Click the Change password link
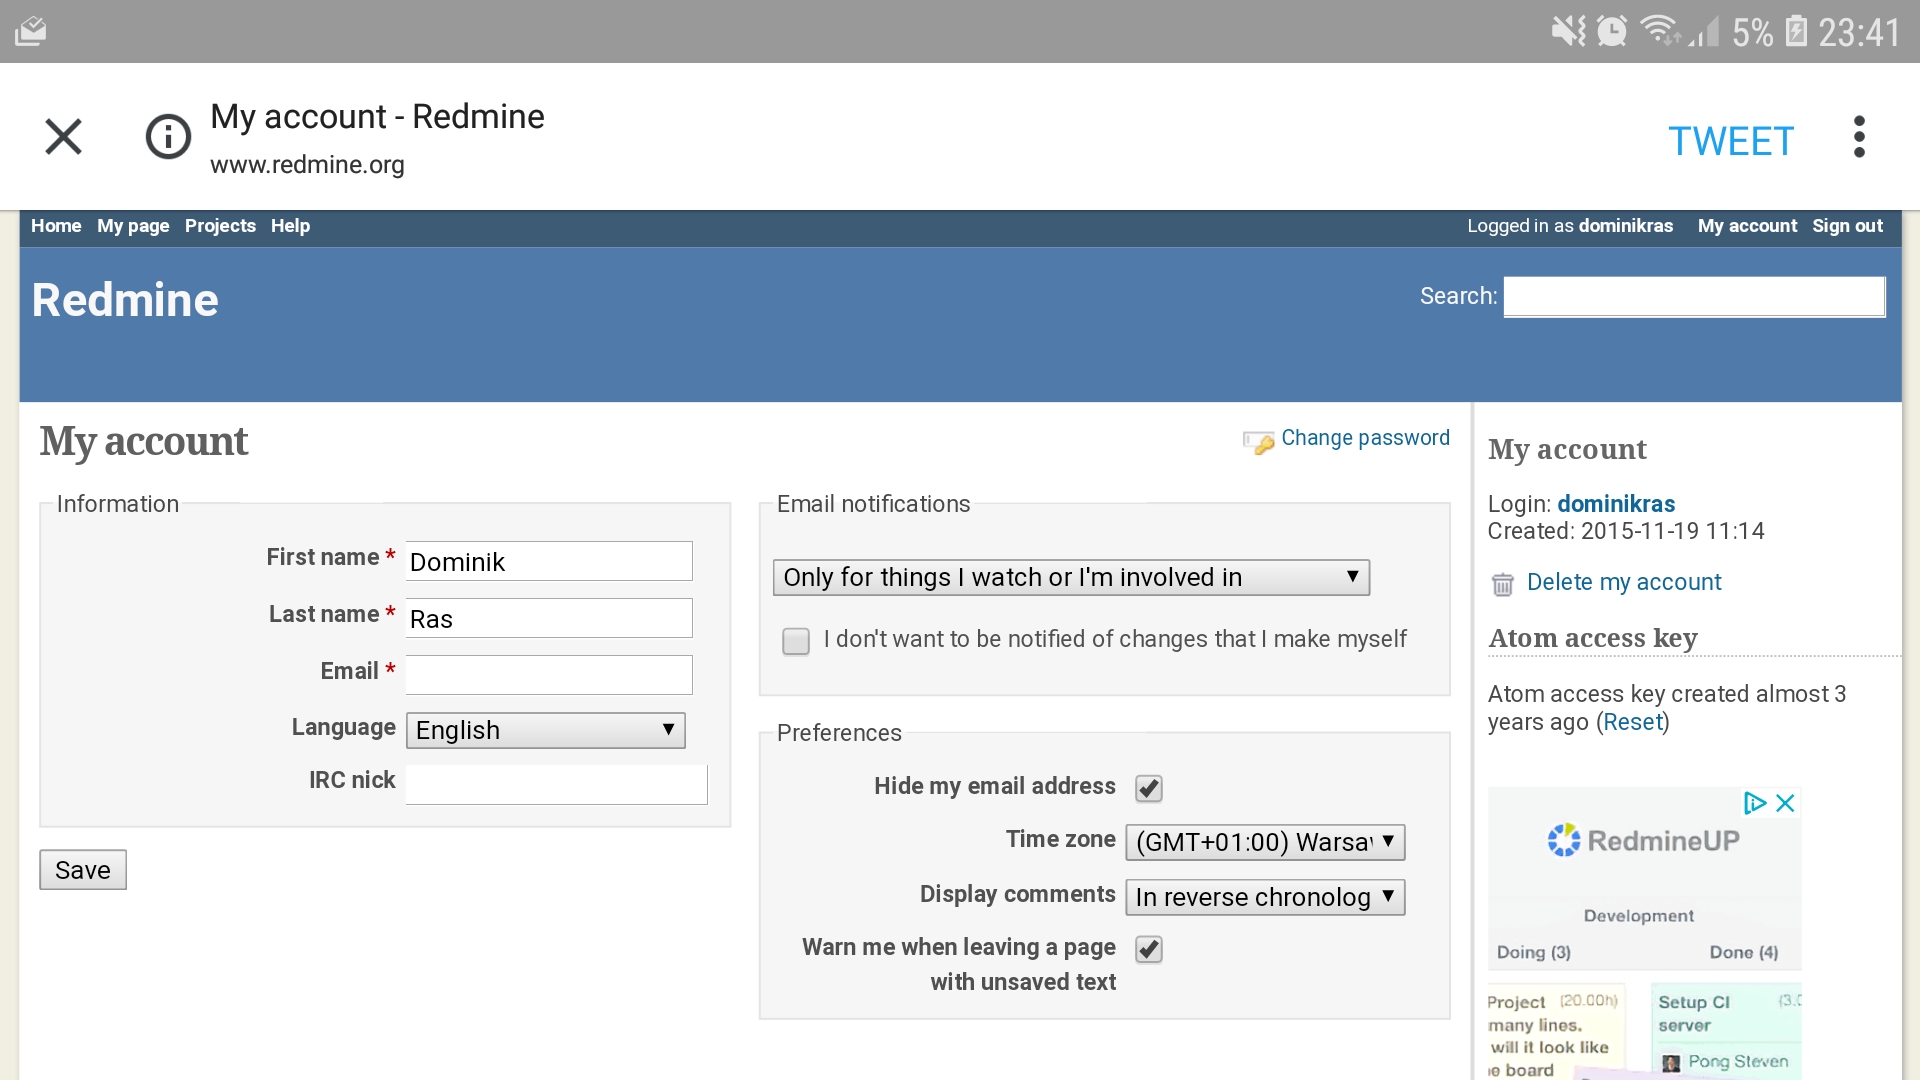Screen dimensions: 1920x1080 1365,438
